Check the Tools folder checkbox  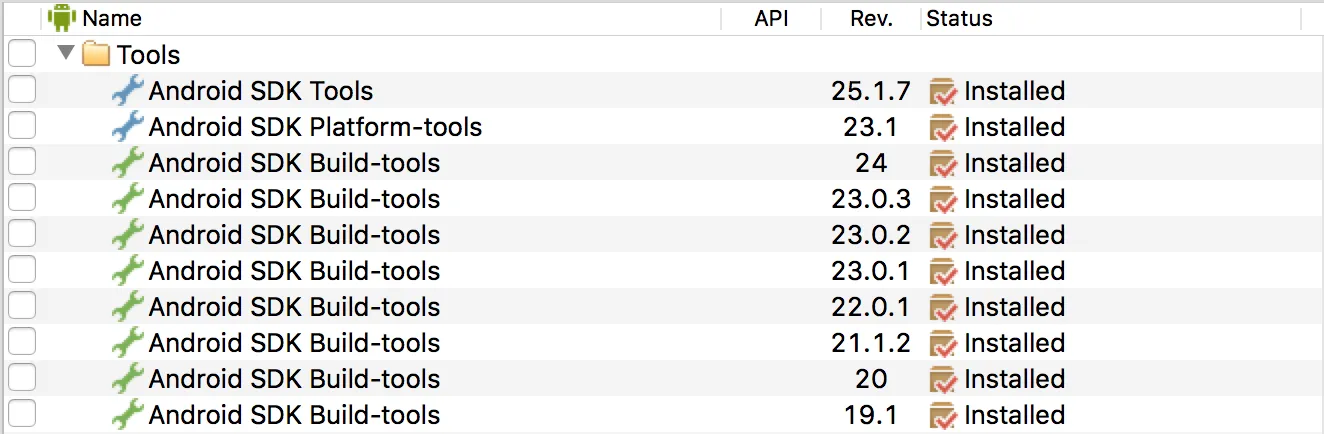pyautogui.click(x=22, y=54)
